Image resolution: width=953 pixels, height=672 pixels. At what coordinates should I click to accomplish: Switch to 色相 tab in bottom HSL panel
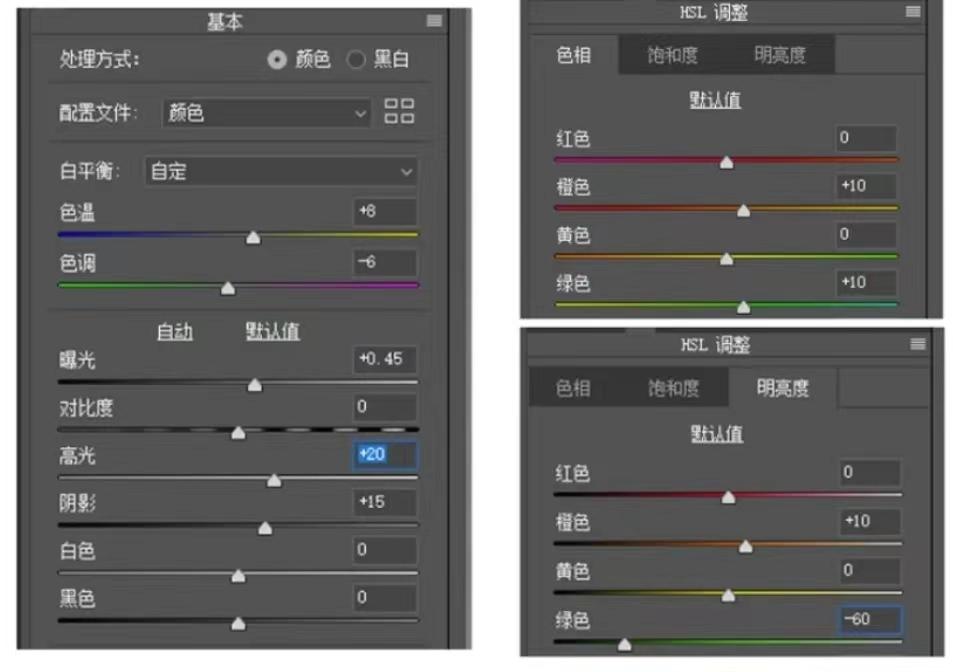click(573, 388)
